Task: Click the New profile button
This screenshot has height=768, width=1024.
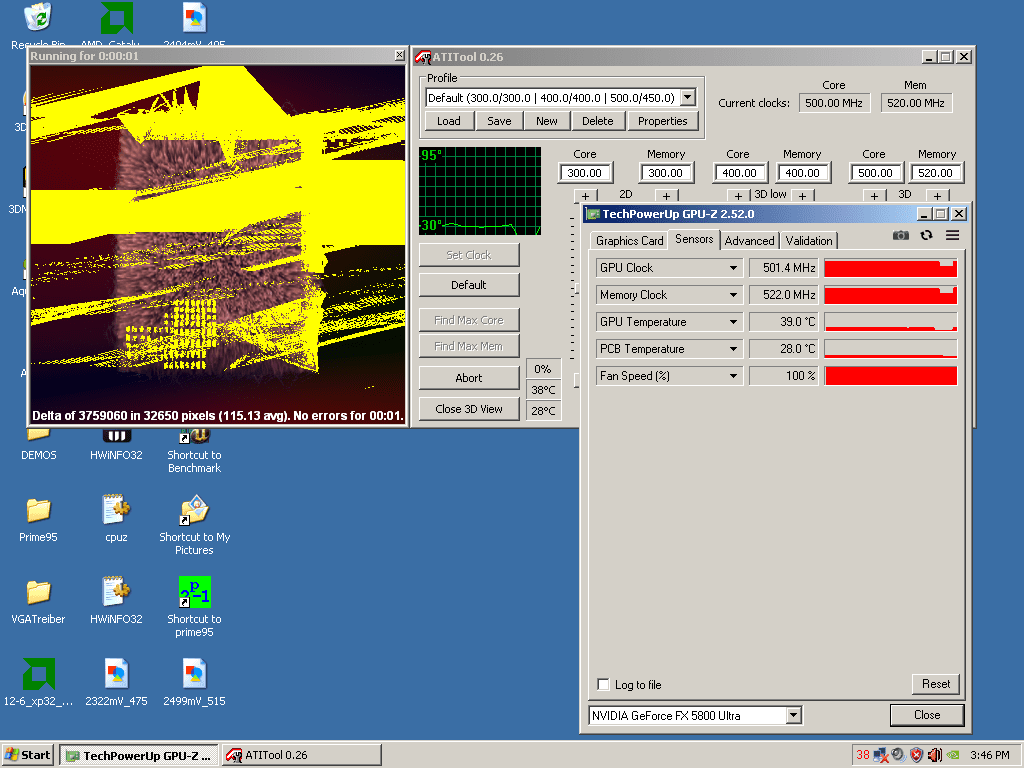Action: (547, 121)
